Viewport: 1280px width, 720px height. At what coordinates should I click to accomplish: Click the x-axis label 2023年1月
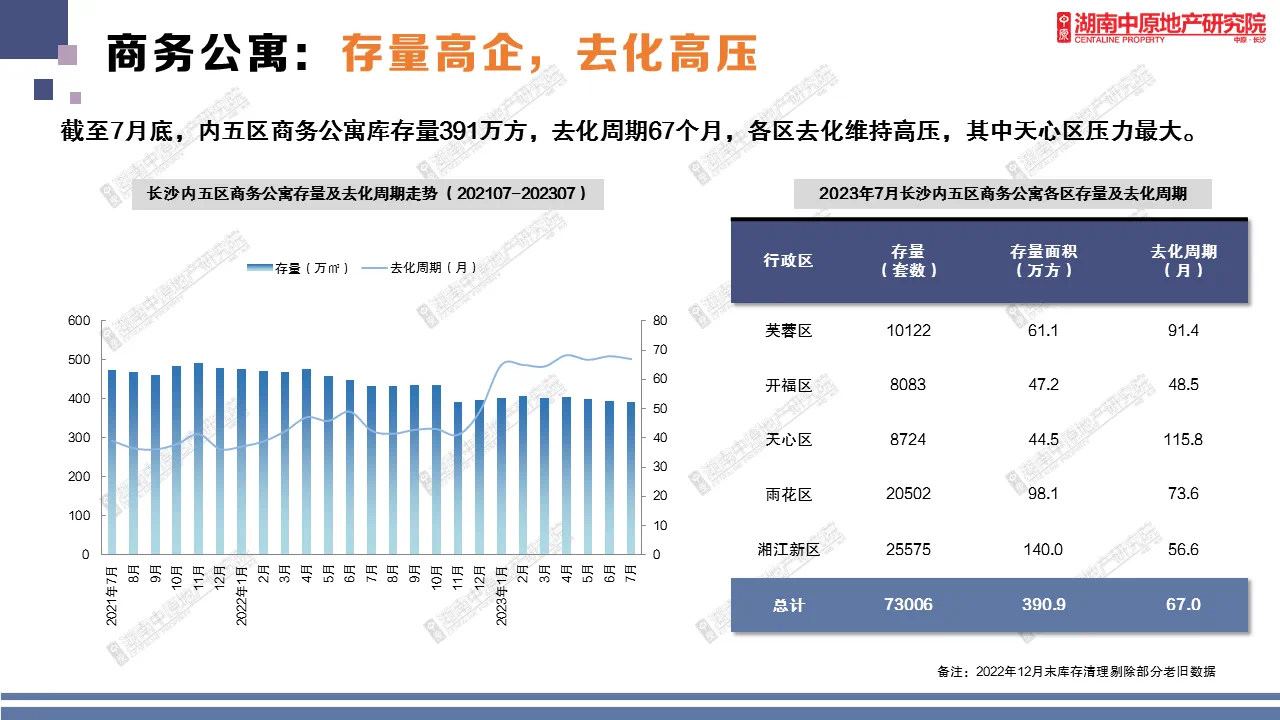(x=502, y=594)
